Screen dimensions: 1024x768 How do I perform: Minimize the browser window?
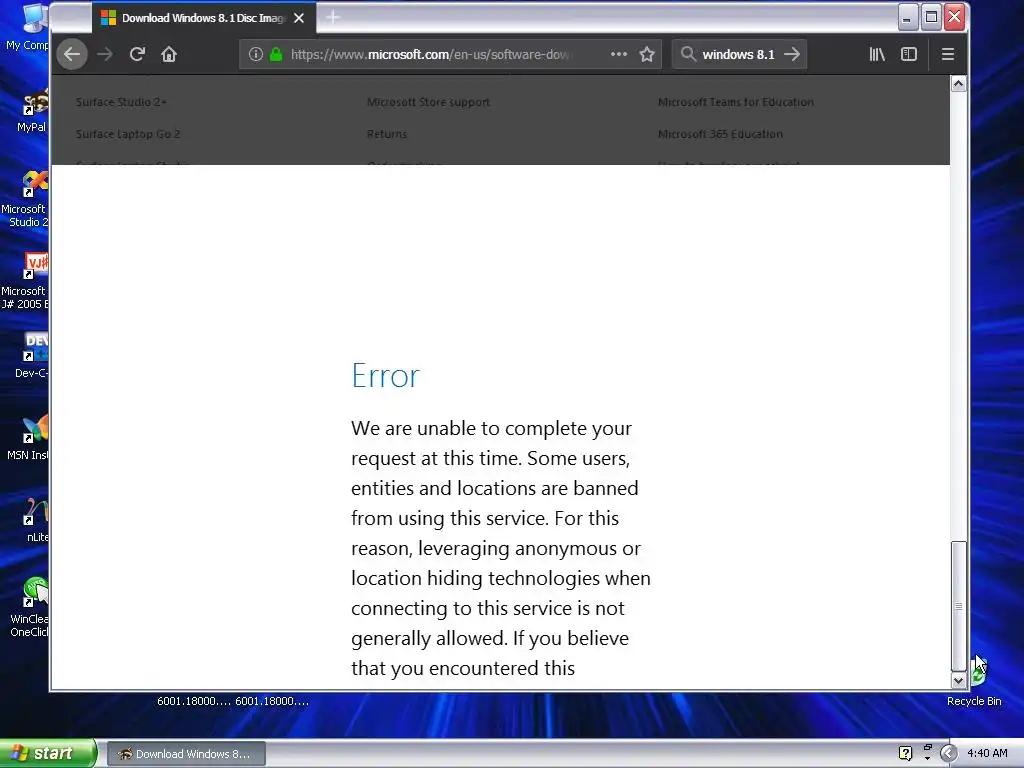(x=907, y=18)
